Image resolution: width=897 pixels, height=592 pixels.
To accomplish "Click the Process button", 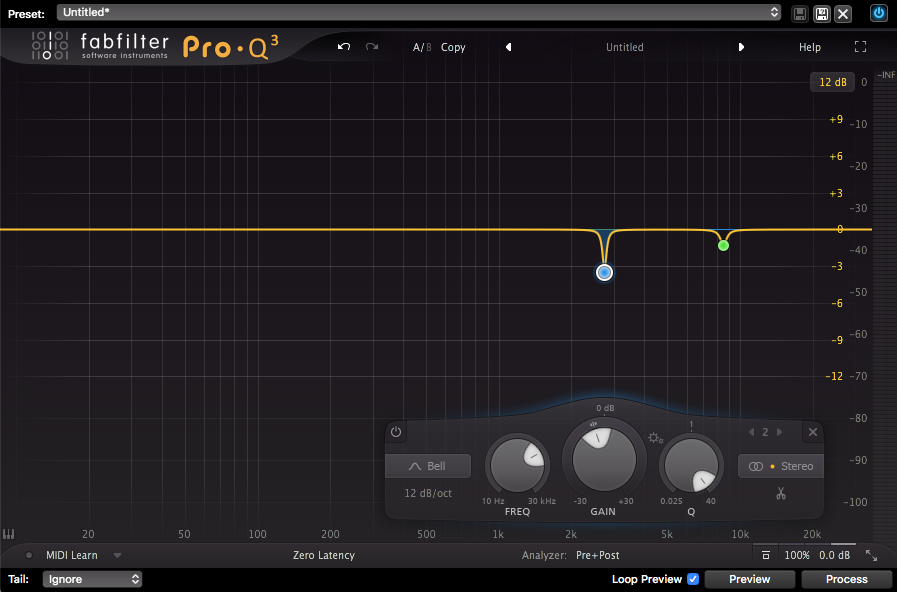I will [847, 579].
